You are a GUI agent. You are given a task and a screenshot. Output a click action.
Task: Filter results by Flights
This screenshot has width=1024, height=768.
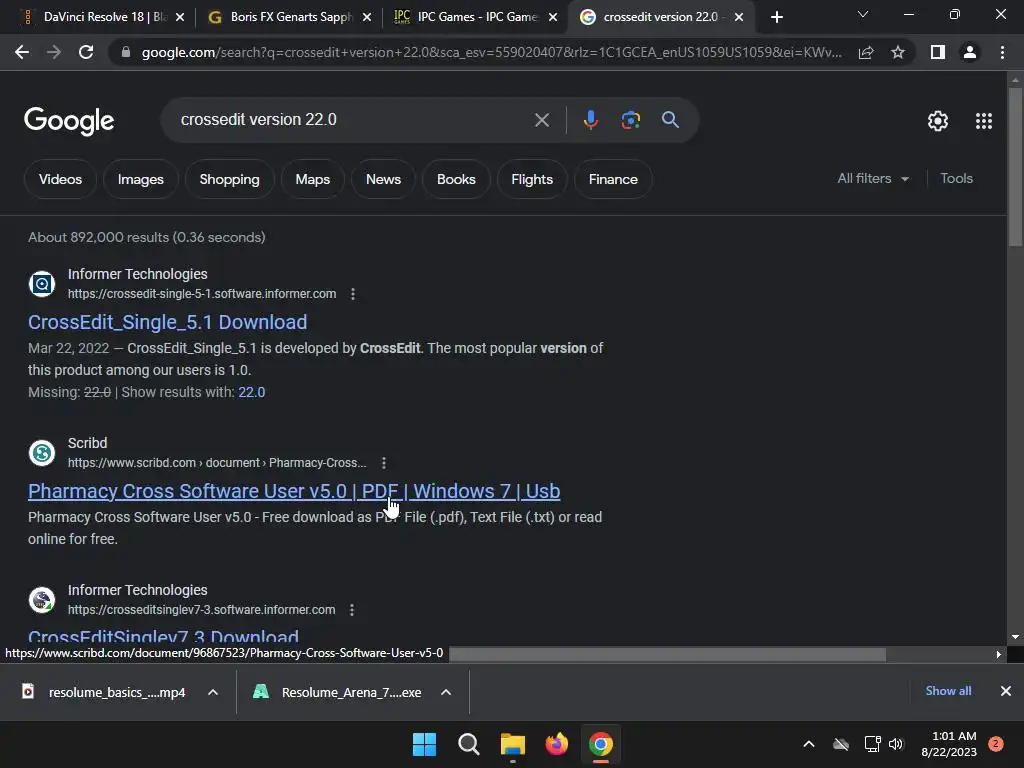[x=532, y=179]
